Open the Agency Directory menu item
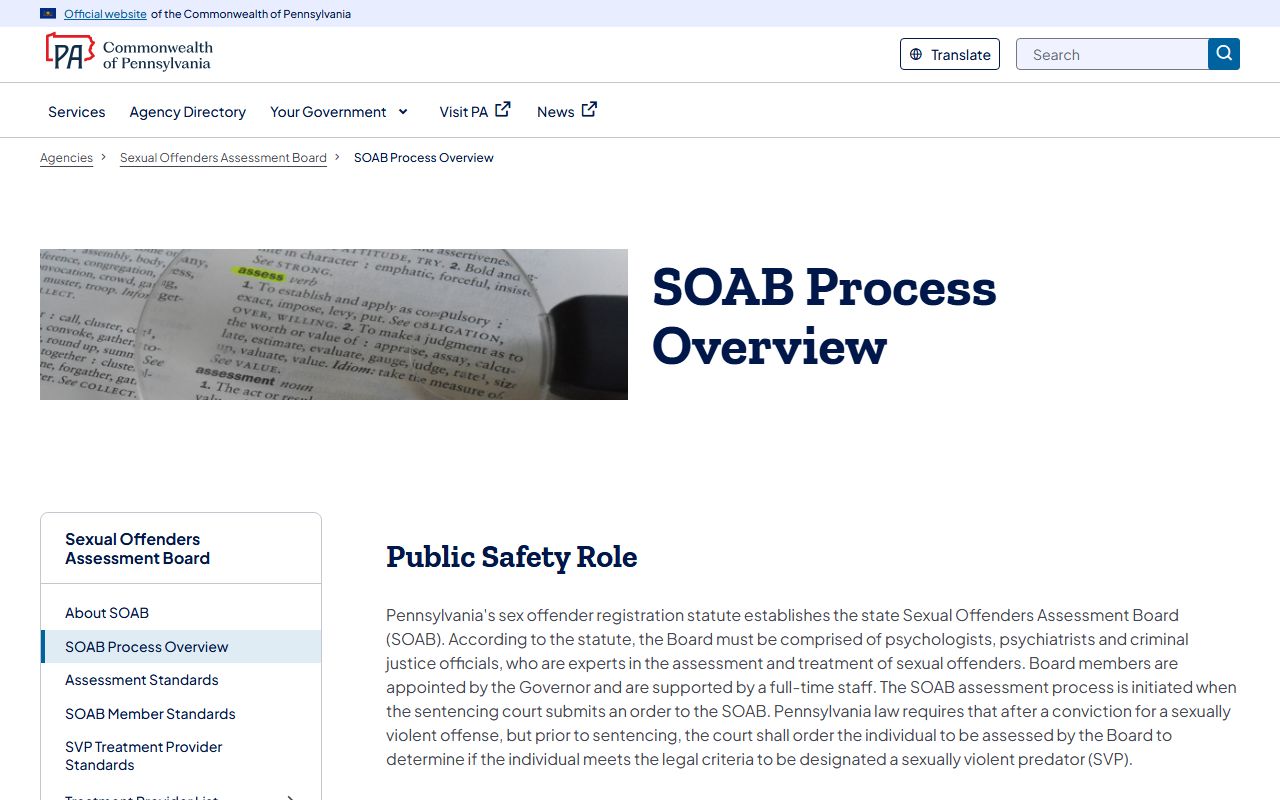 pos(188,112)
